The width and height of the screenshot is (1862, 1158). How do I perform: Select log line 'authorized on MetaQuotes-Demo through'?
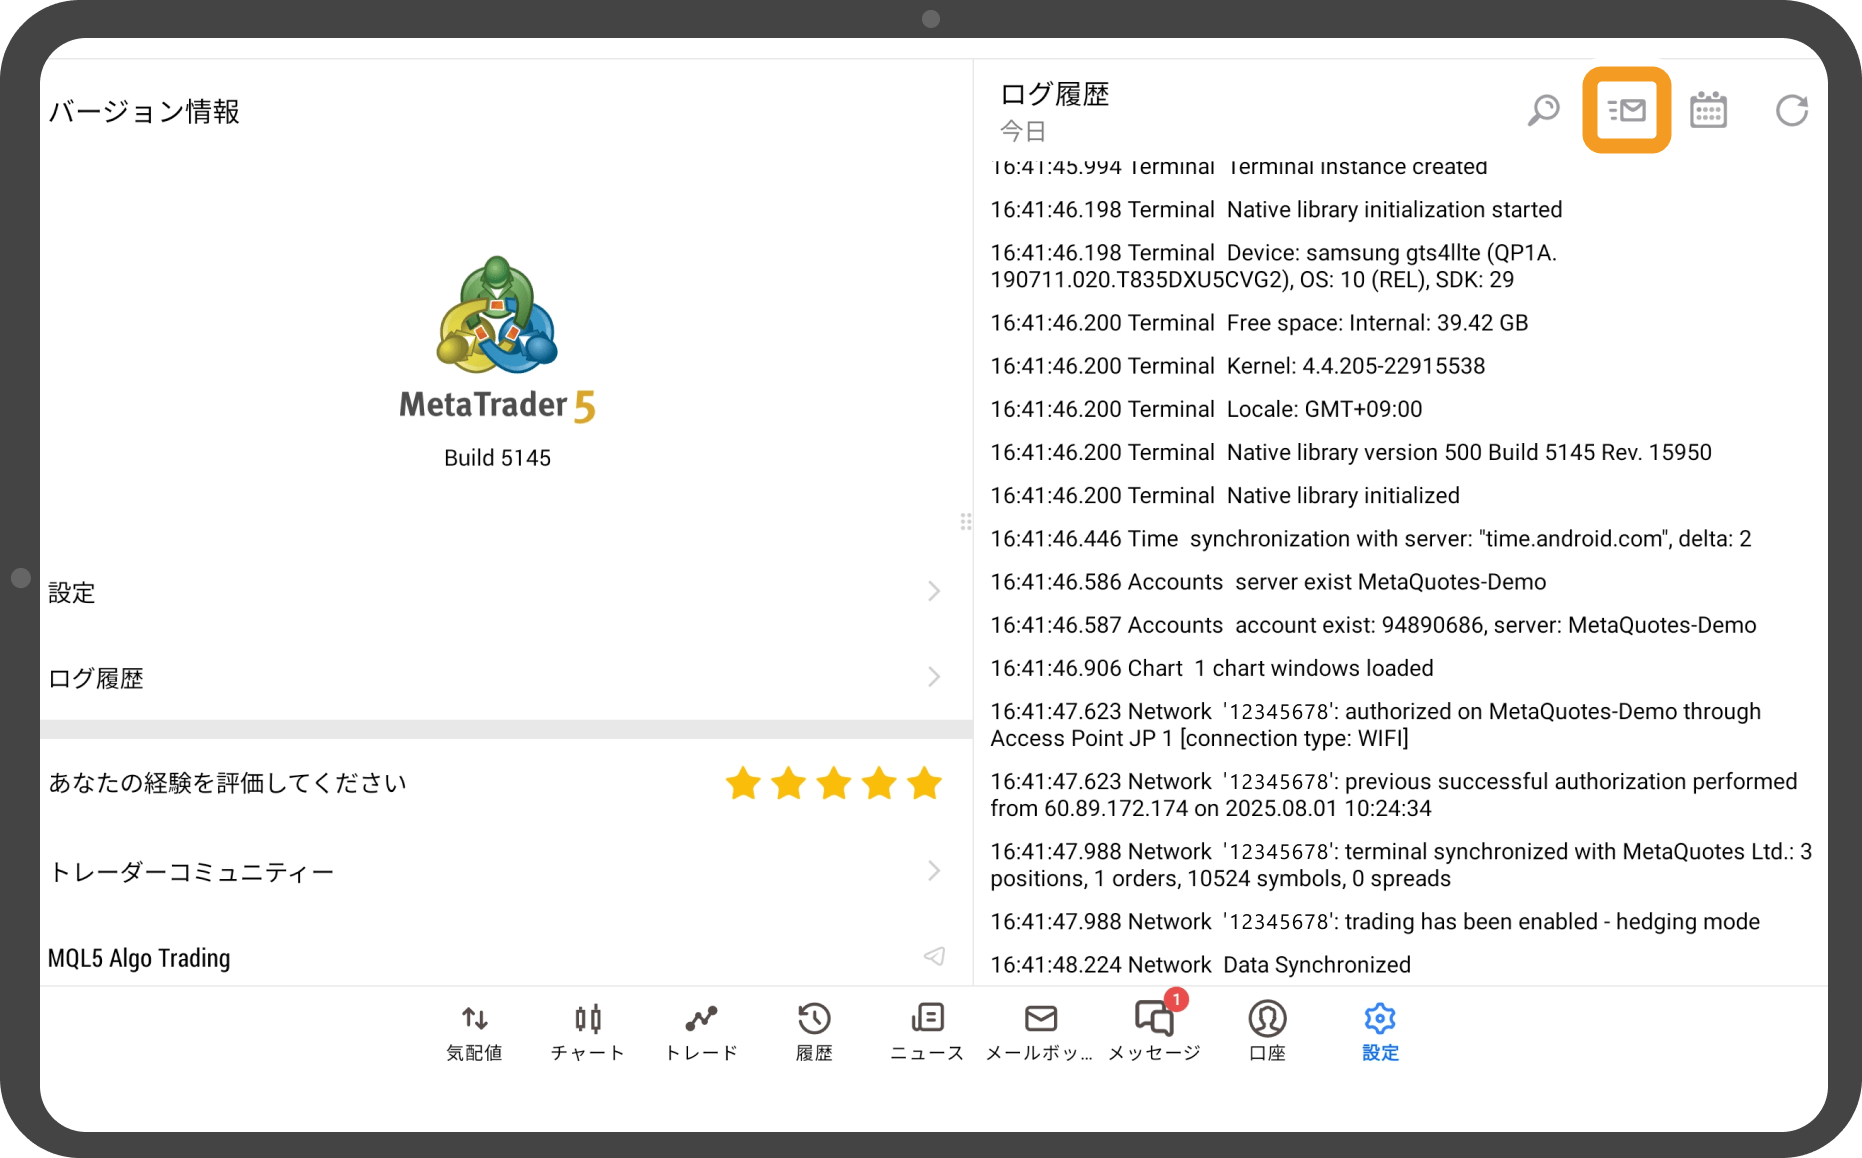pyautogui.click(x=1376, y=725)
